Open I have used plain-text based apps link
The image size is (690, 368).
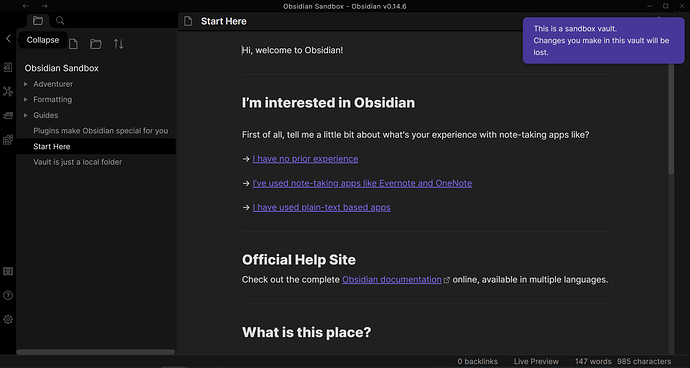point(321,207)
